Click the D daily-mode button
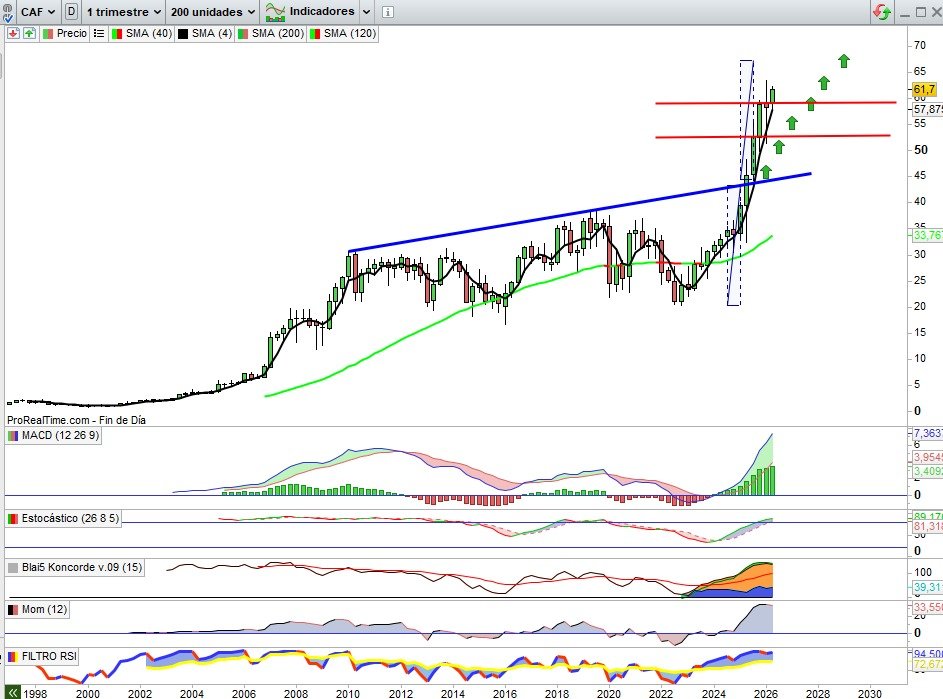Viewport: 943px width, 699px height. pos(72,11)
